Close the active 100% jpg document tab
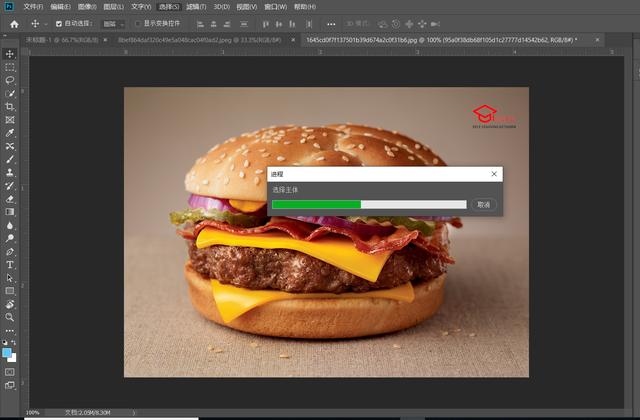 (x=597, y=40)
